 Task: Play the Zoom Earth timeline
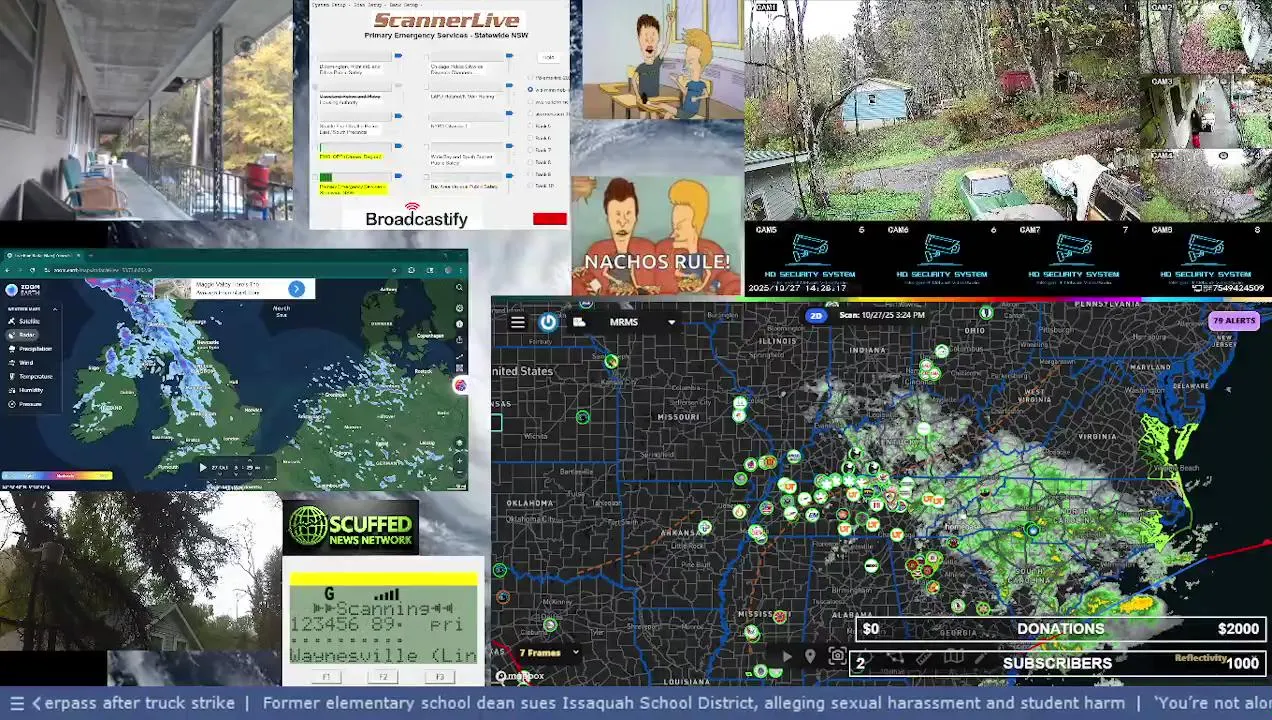pos(203,467)
